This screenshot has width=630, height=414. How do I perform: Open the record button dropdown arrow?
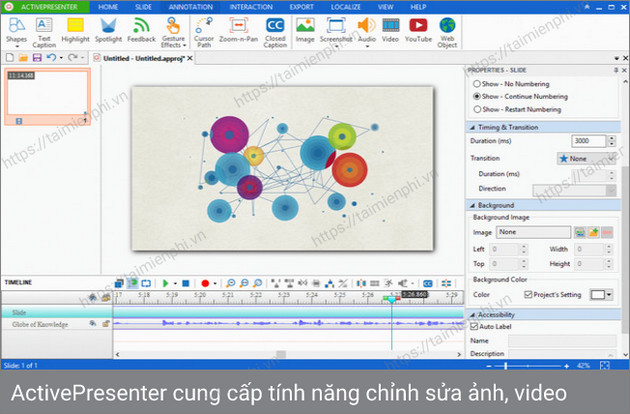215,284
